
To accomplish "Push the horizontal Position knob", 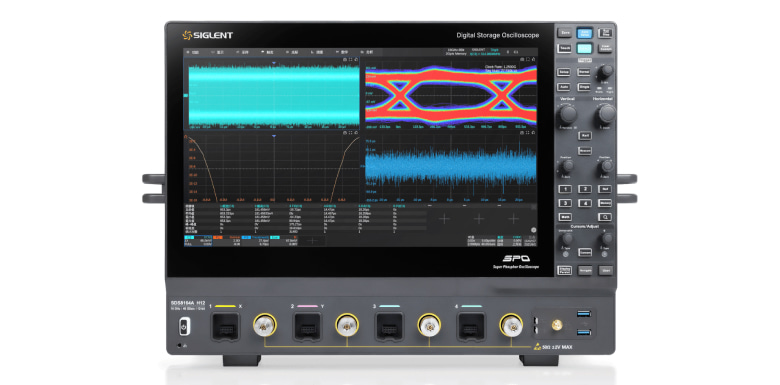I will click(x=606, y=166).
